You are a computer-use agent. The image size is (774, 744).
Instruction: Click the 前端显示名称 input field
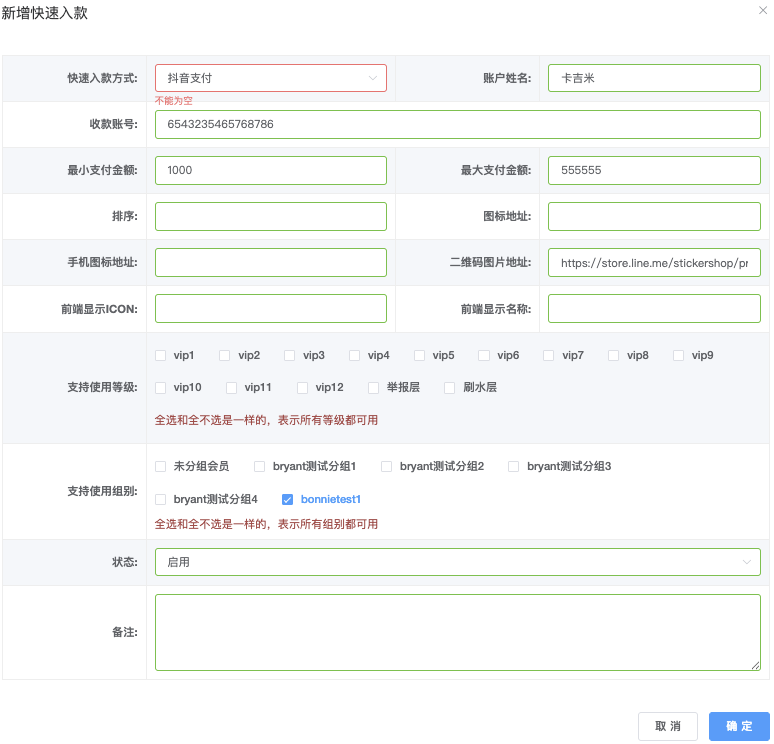pyautogui.click(x=654, y=308)
